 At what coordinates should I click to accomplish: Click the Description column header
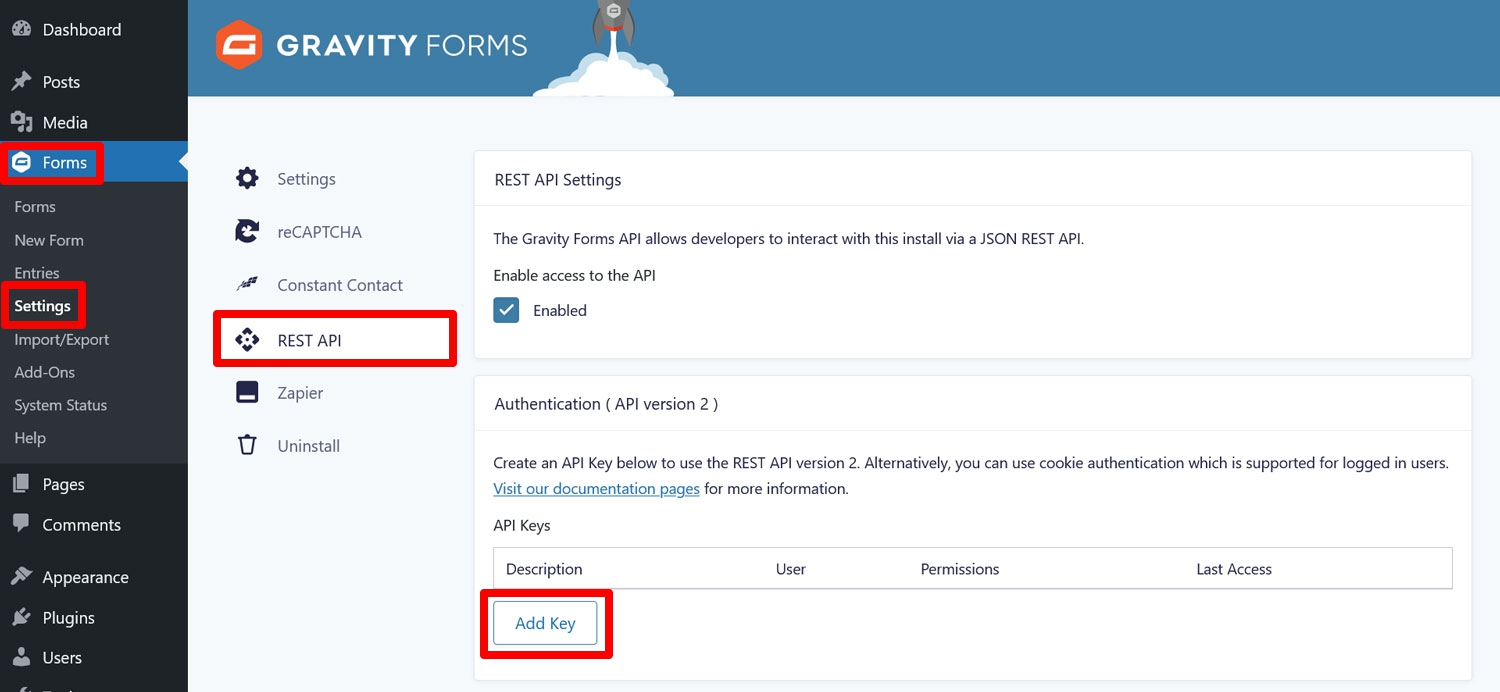tap(544, 569)
